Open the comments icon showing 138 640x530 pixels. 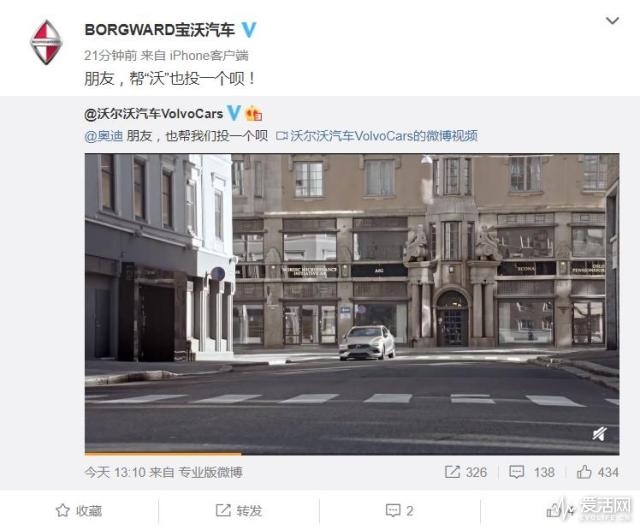[532, 472]
